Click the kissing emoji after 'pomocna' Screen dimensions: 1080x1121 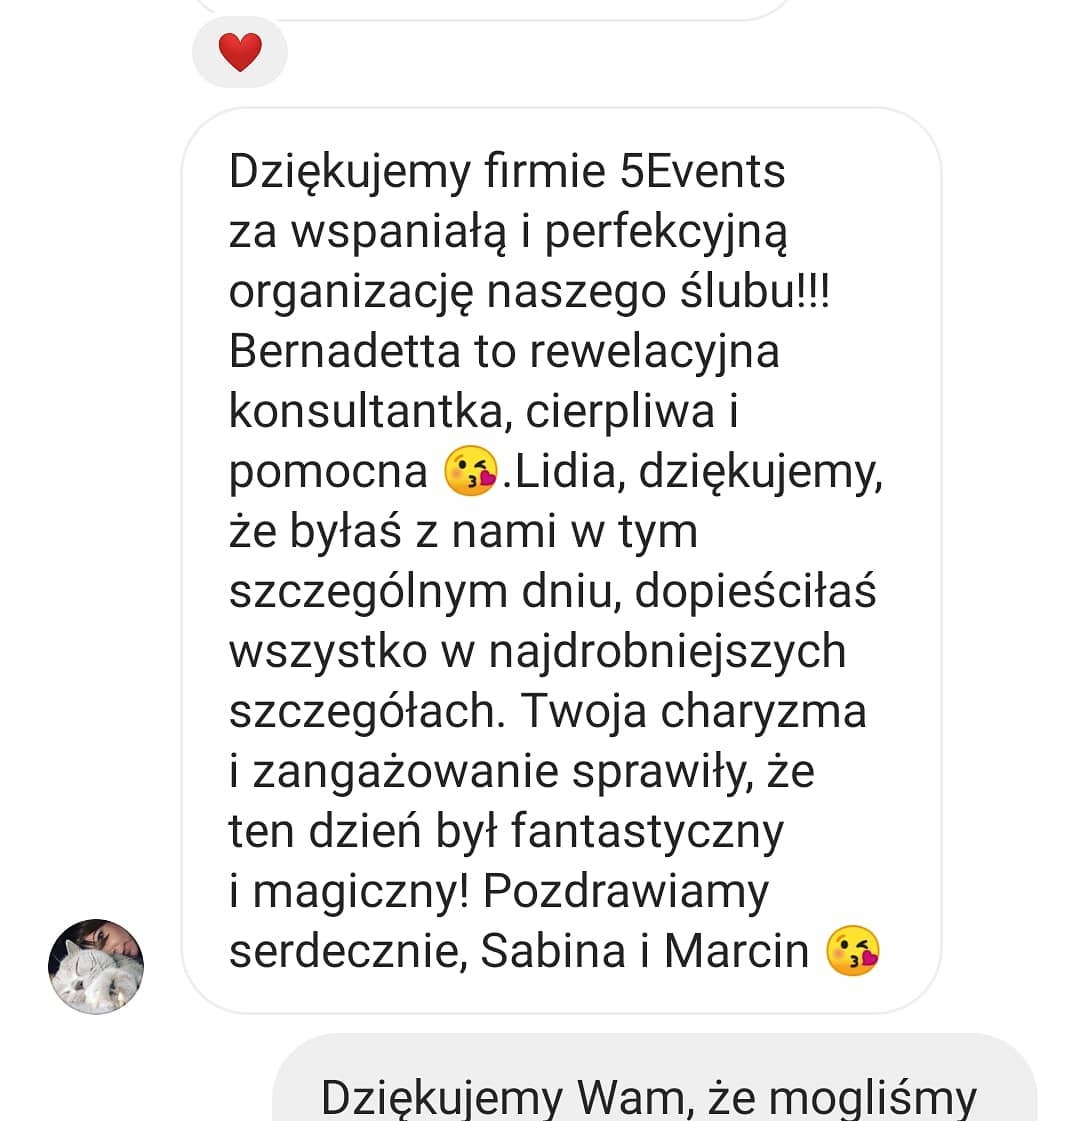click(470, 471)
